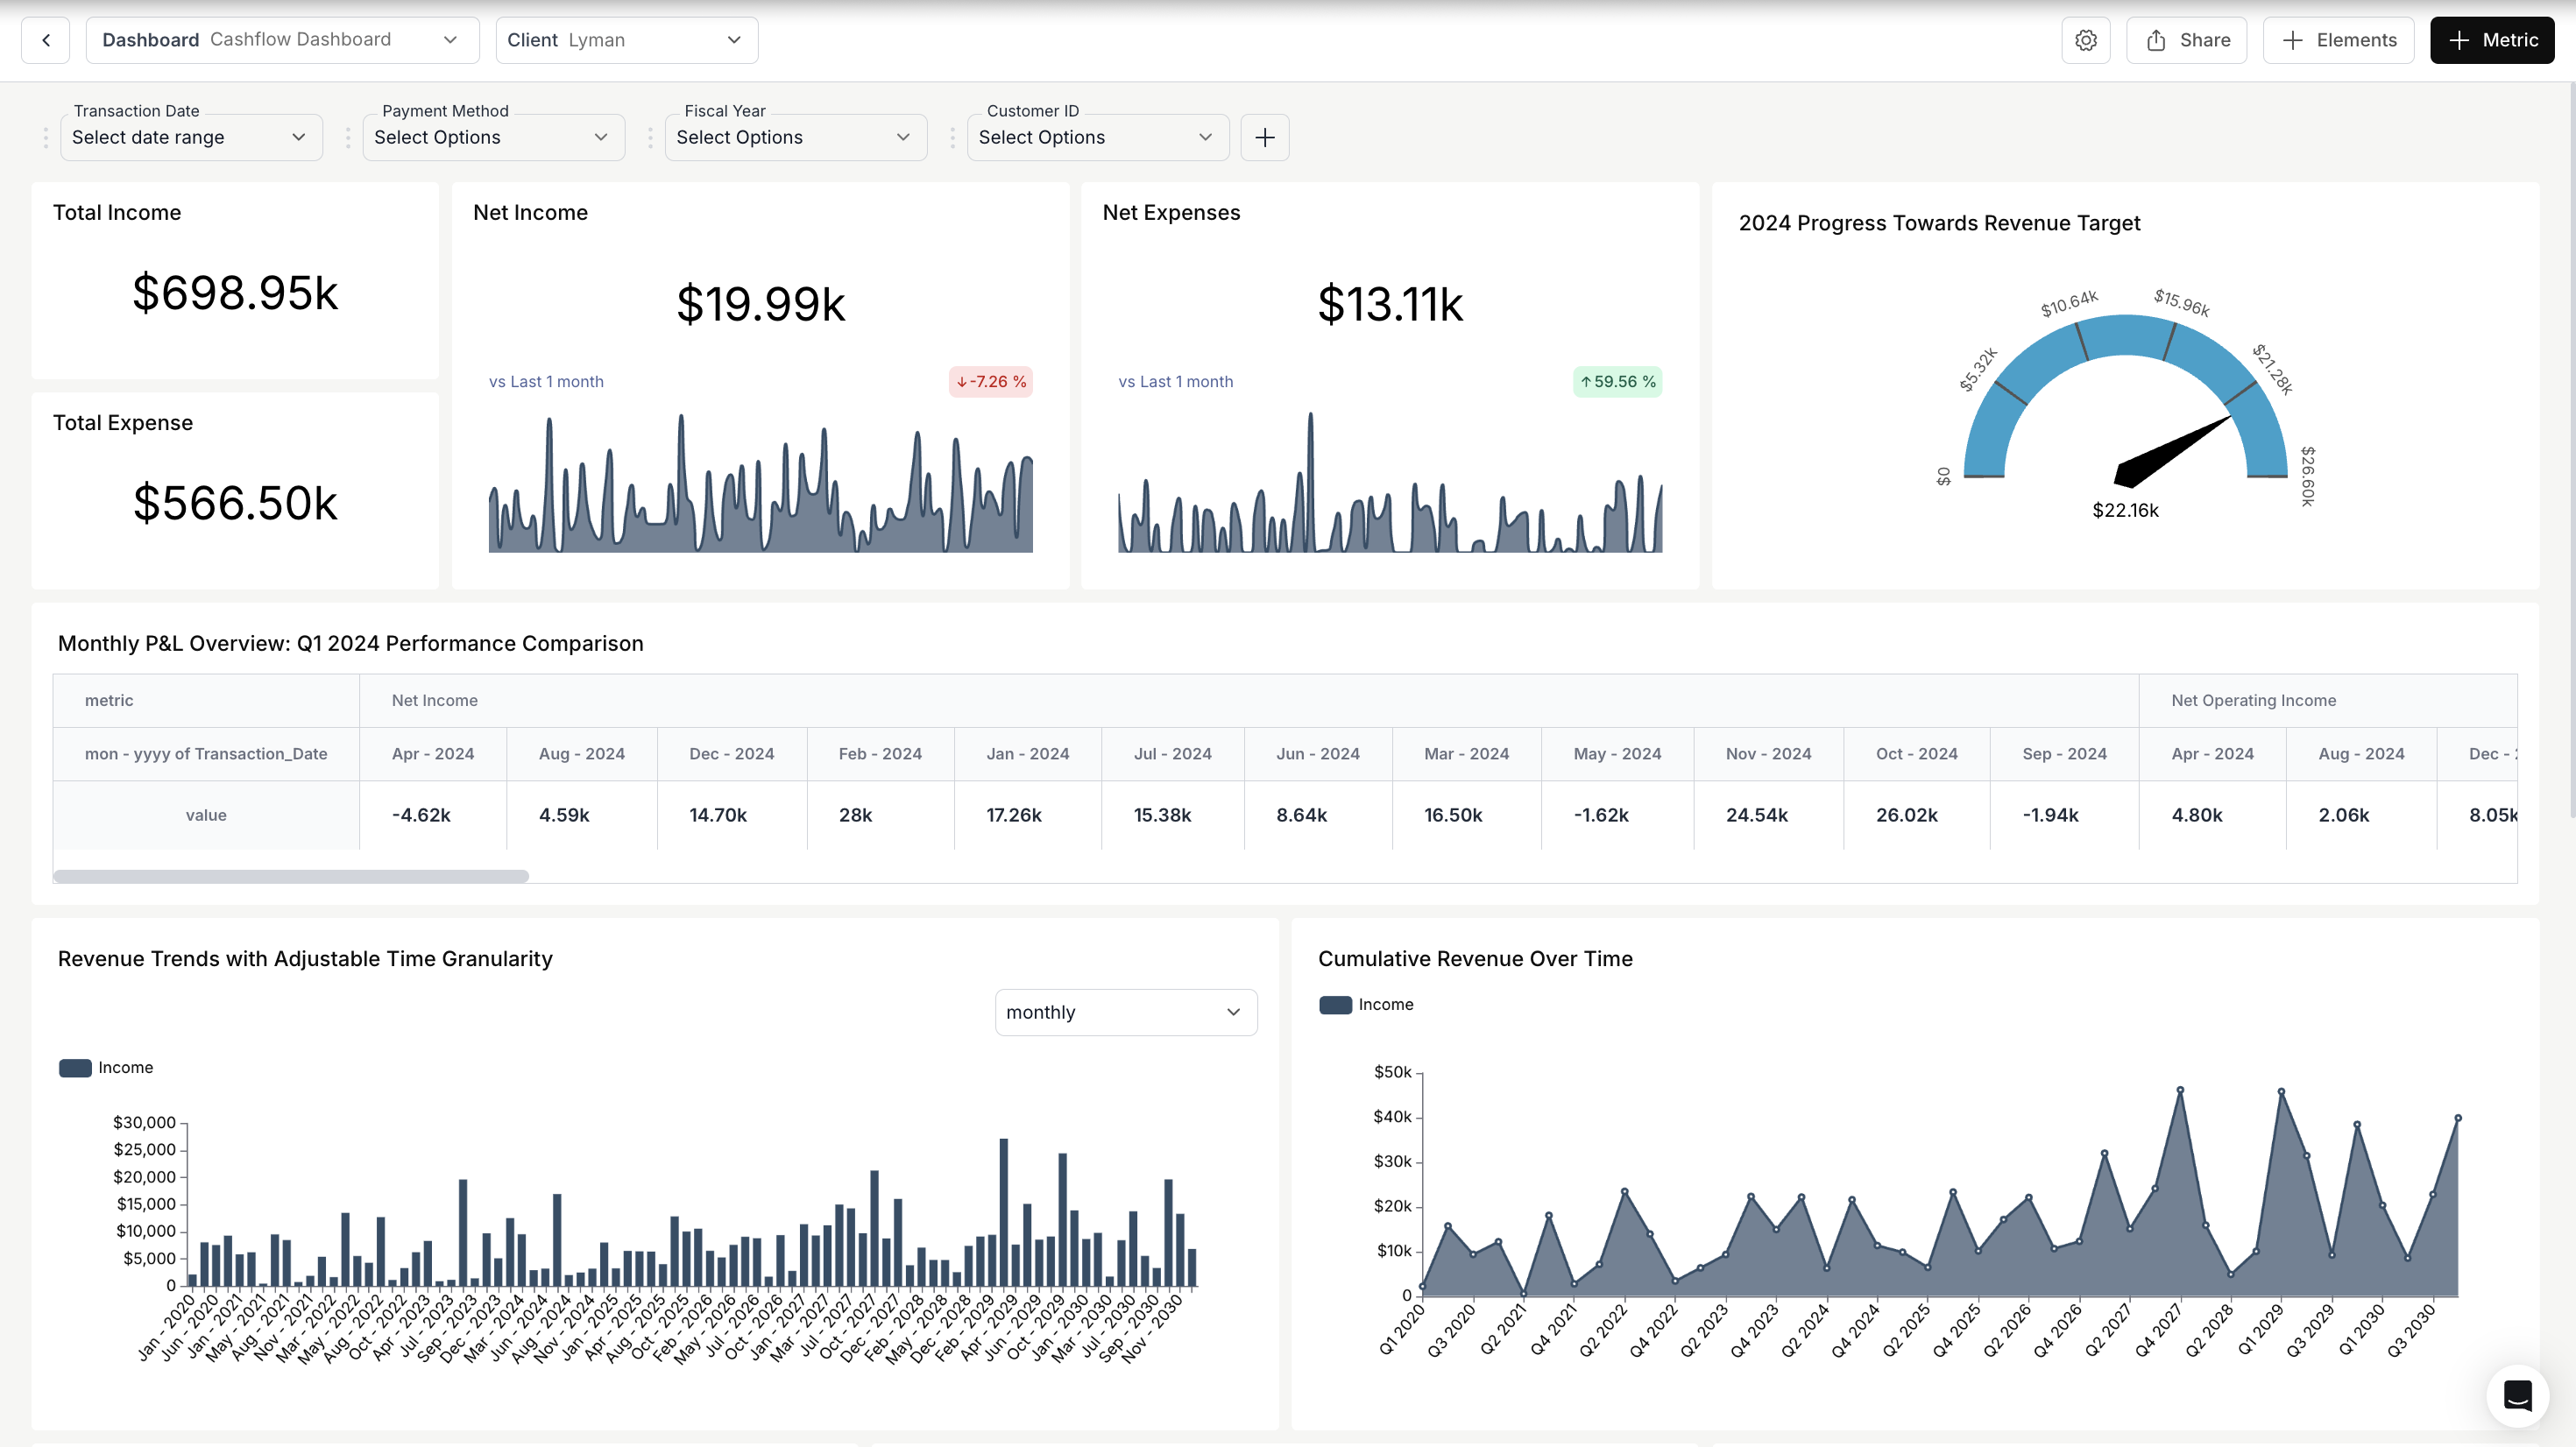Click the Cumulative Revenue Over Time title
The height and width of the screenshot is (1447, 2576).
(x=1475, y=958)
